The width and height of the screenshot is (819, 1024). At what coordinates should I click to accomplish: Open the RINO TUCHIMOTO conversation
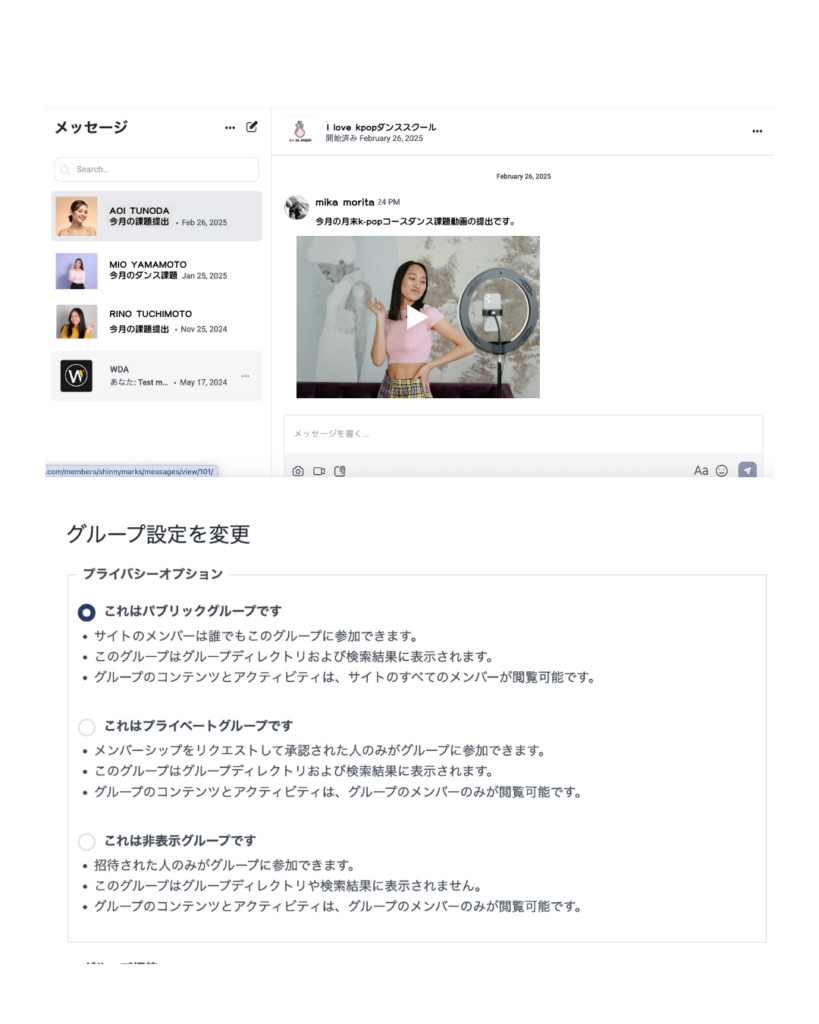pos(157,321)
